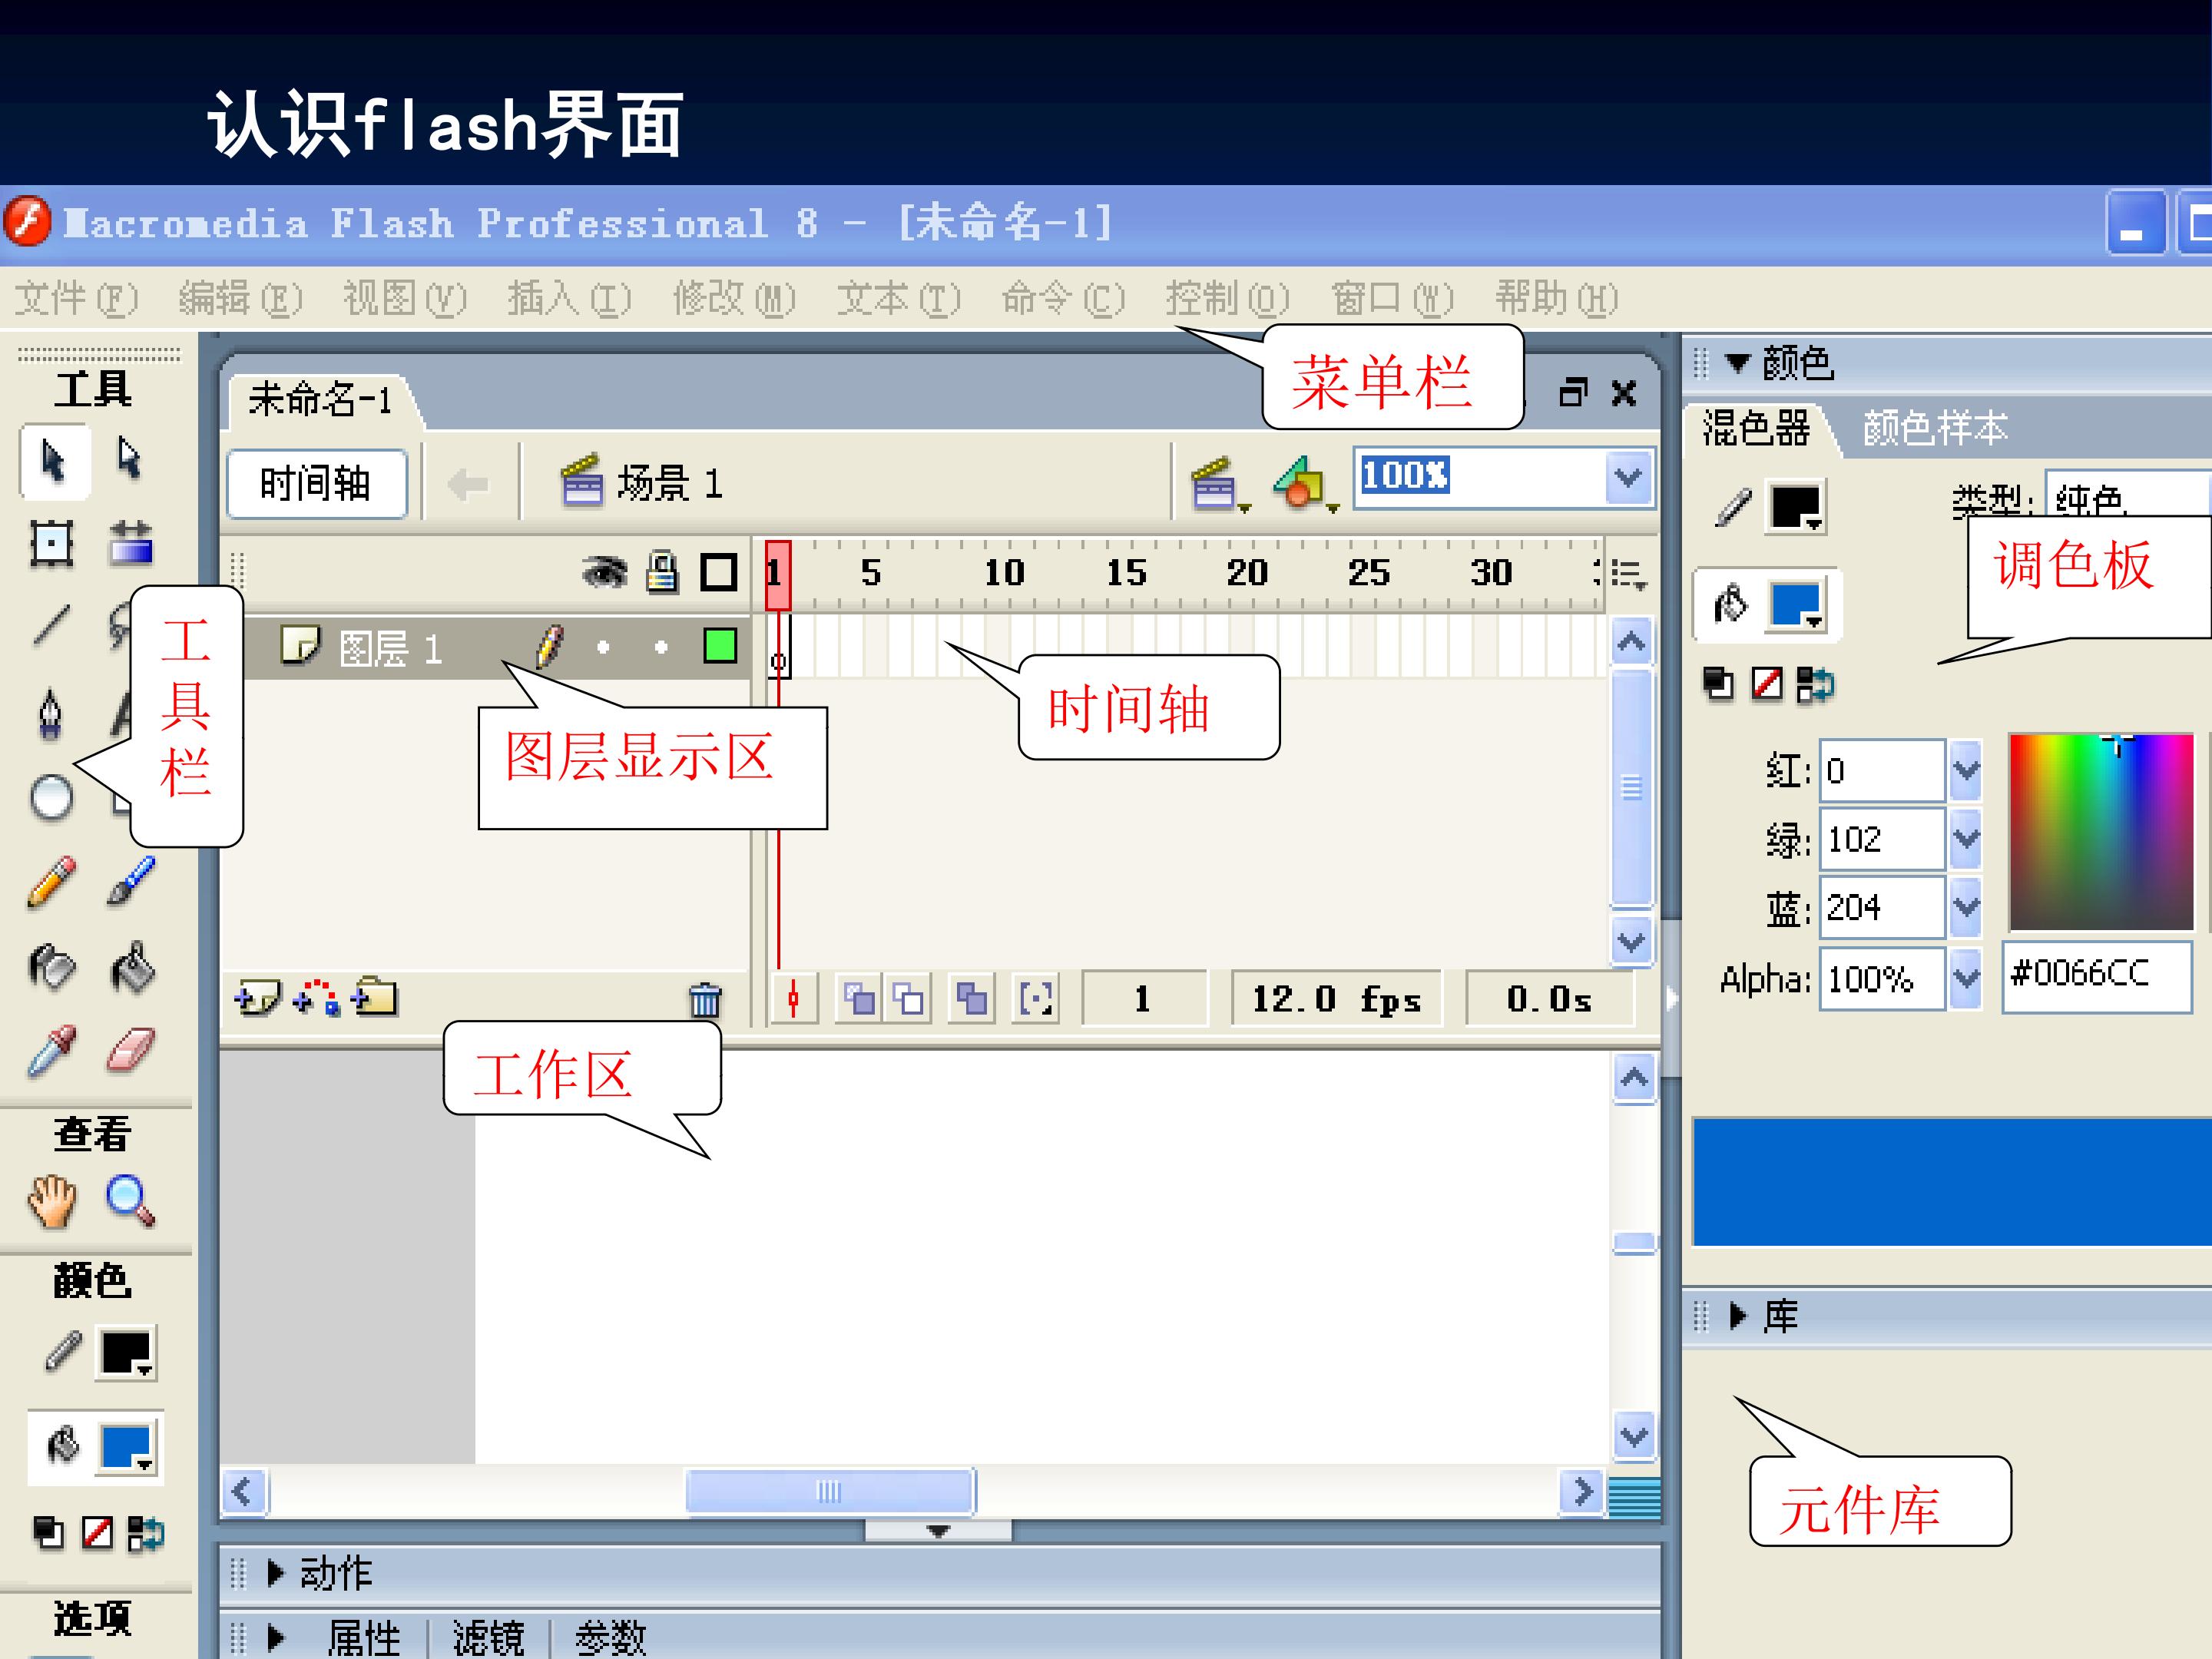Click Swap Colors icon in Tools panel

[x=146, y=1533]
